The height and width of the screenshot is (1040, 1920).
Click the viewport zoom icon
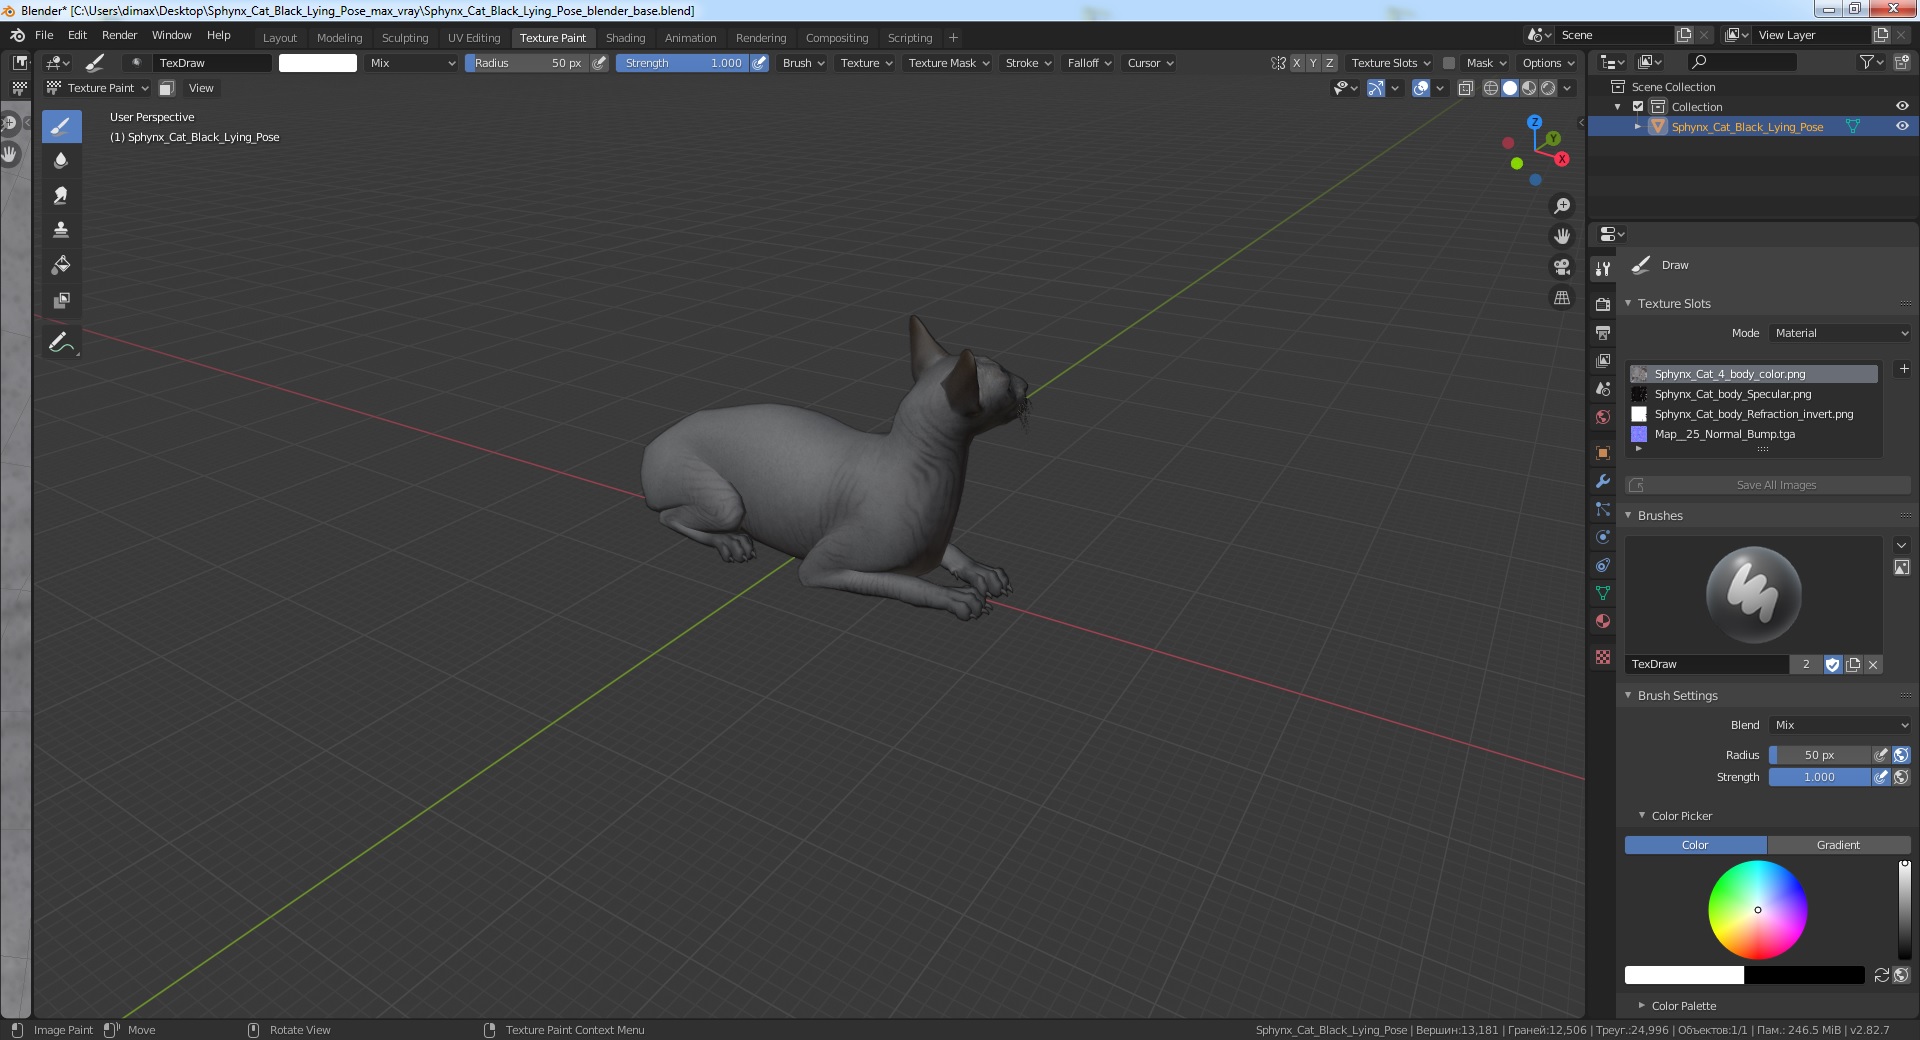(x=1561, y=206)
